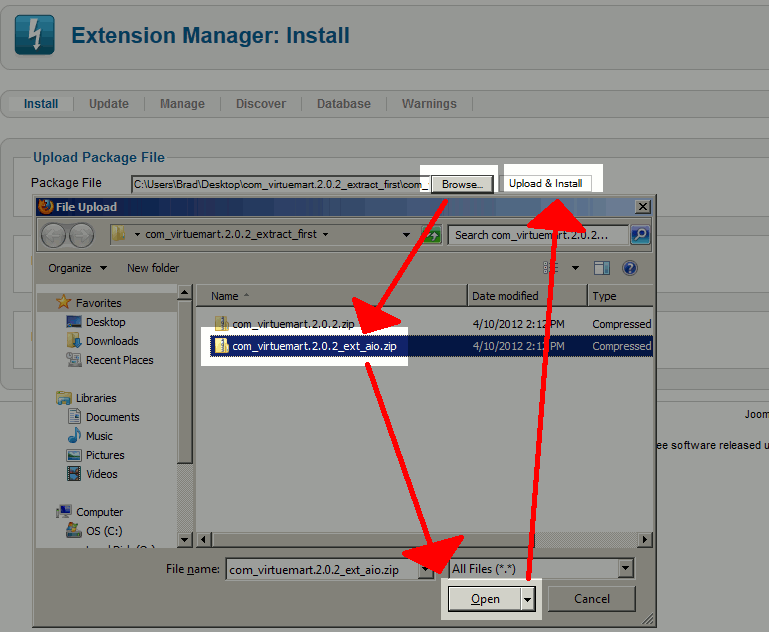Open help with the question mark icon
Screen dimensions: 769x632
coord(630,268)
